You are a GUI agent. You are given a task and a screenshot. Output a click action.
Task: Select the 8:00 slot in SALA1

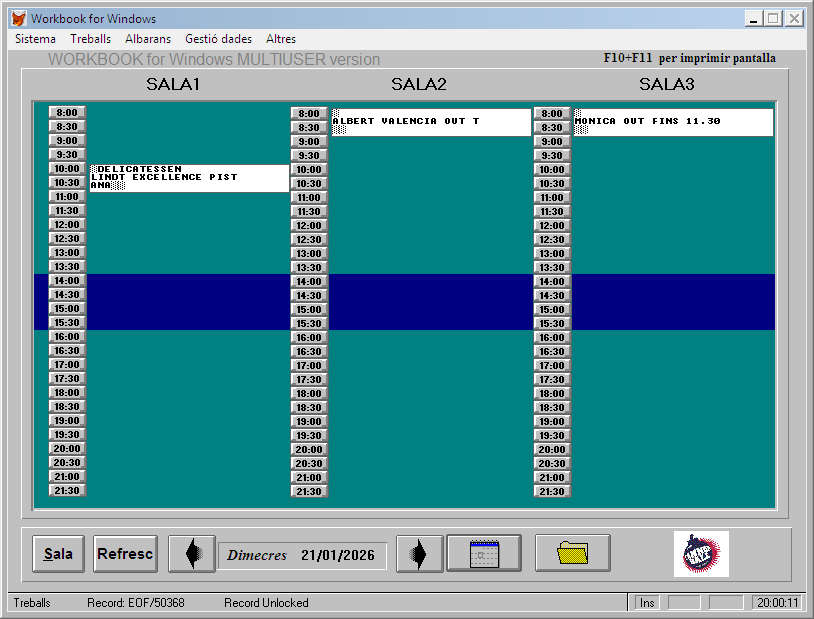(x=68, y=113)
